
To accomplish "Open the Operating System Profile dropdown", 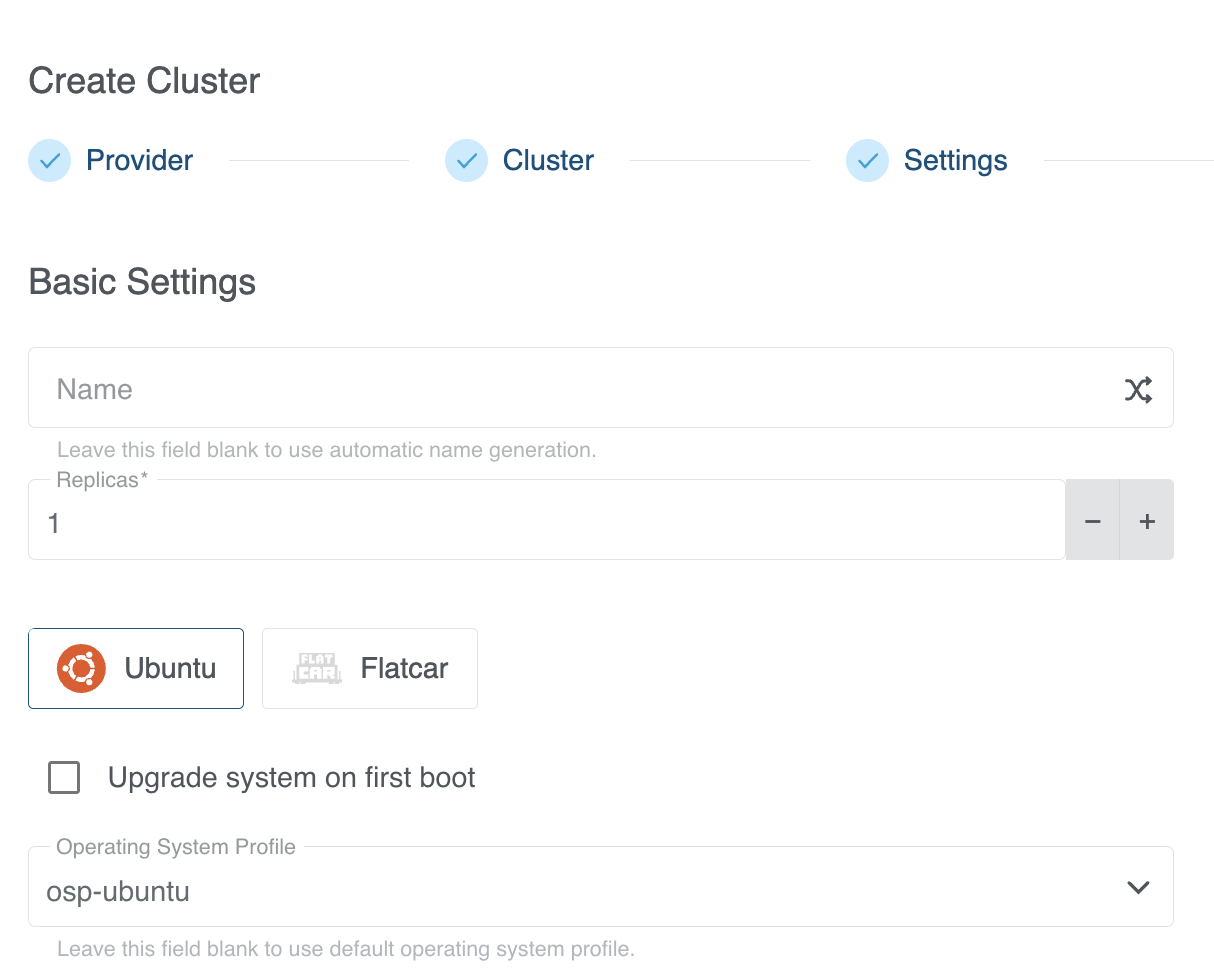I will click(600, 887).
